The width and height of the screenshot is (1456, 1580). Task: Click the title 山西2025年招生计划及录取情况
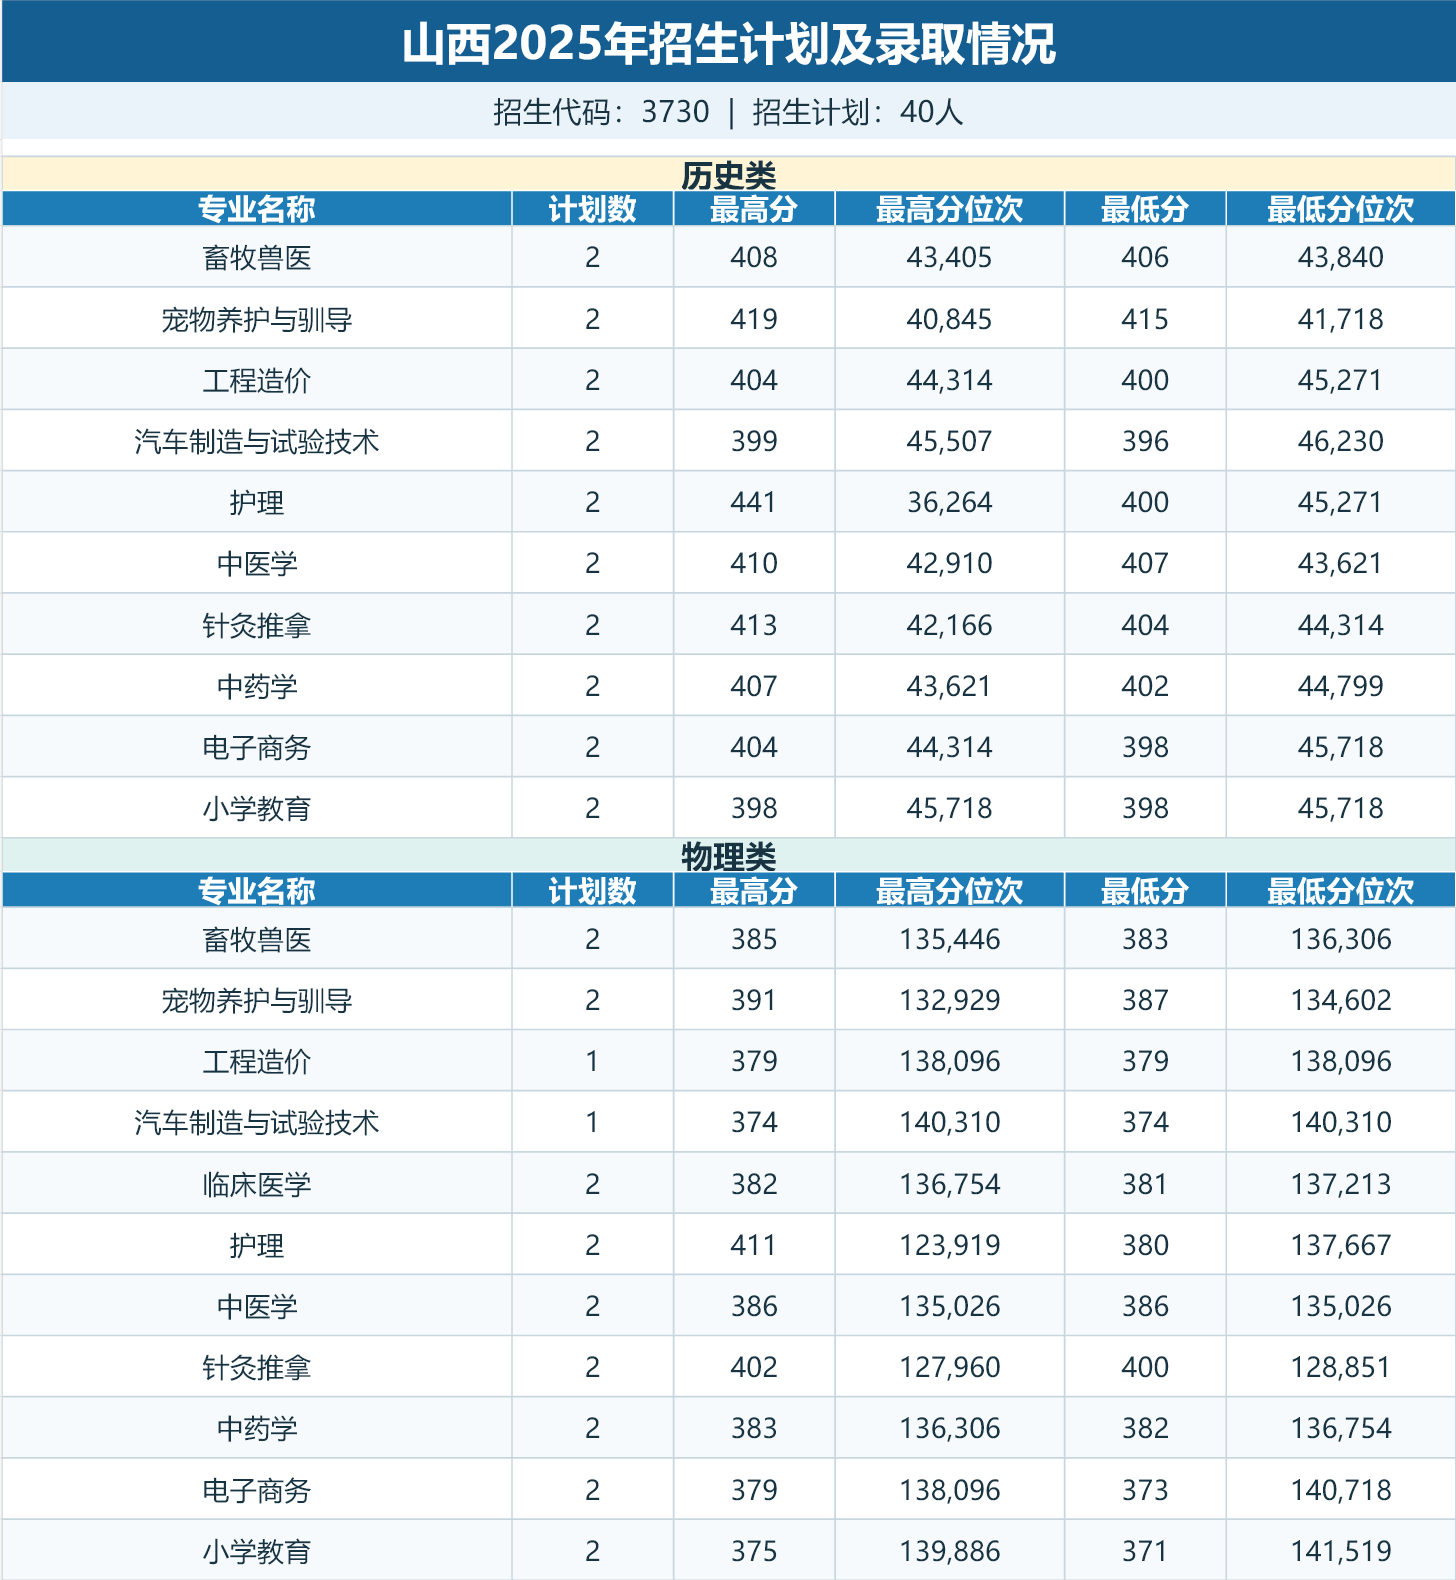728,44
